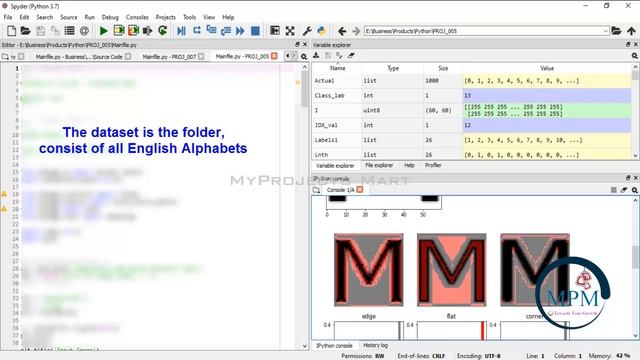This screenshot has height=360, width=640.
Task: Switch to the Help pane tab
Action: (409, 165)
